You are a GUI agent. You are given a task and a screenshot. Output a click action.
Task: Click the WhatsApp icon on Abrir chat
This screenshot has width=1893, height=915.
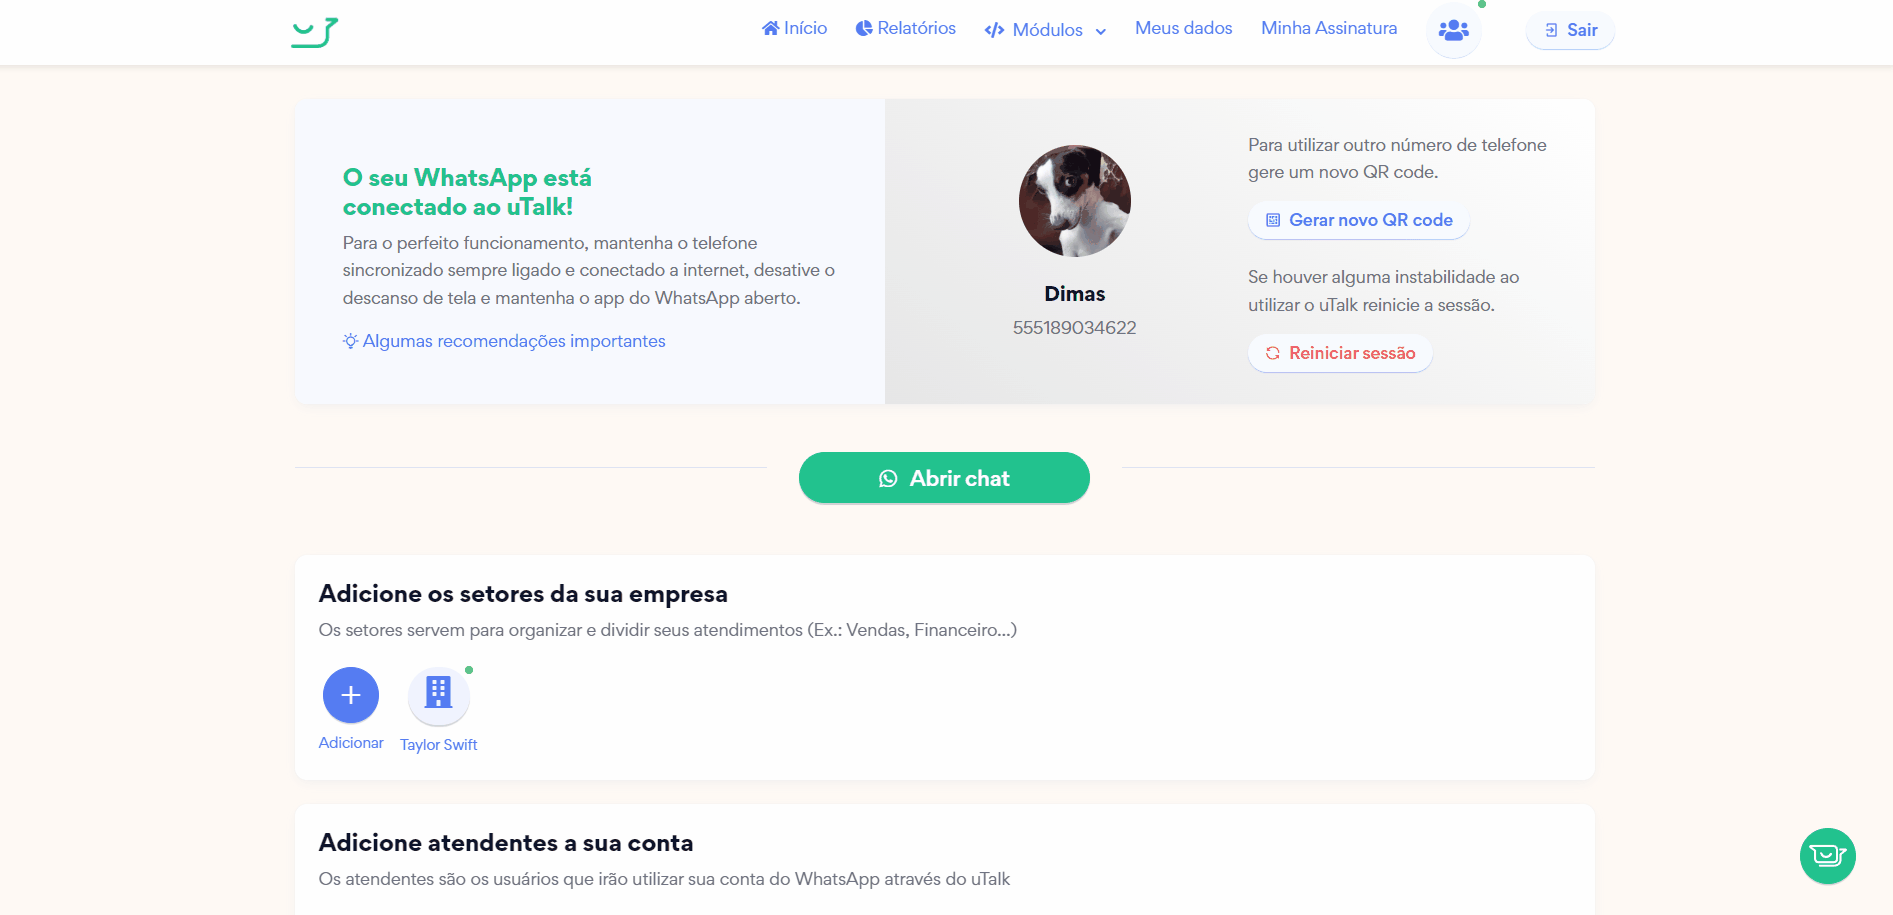coord(888,479)
